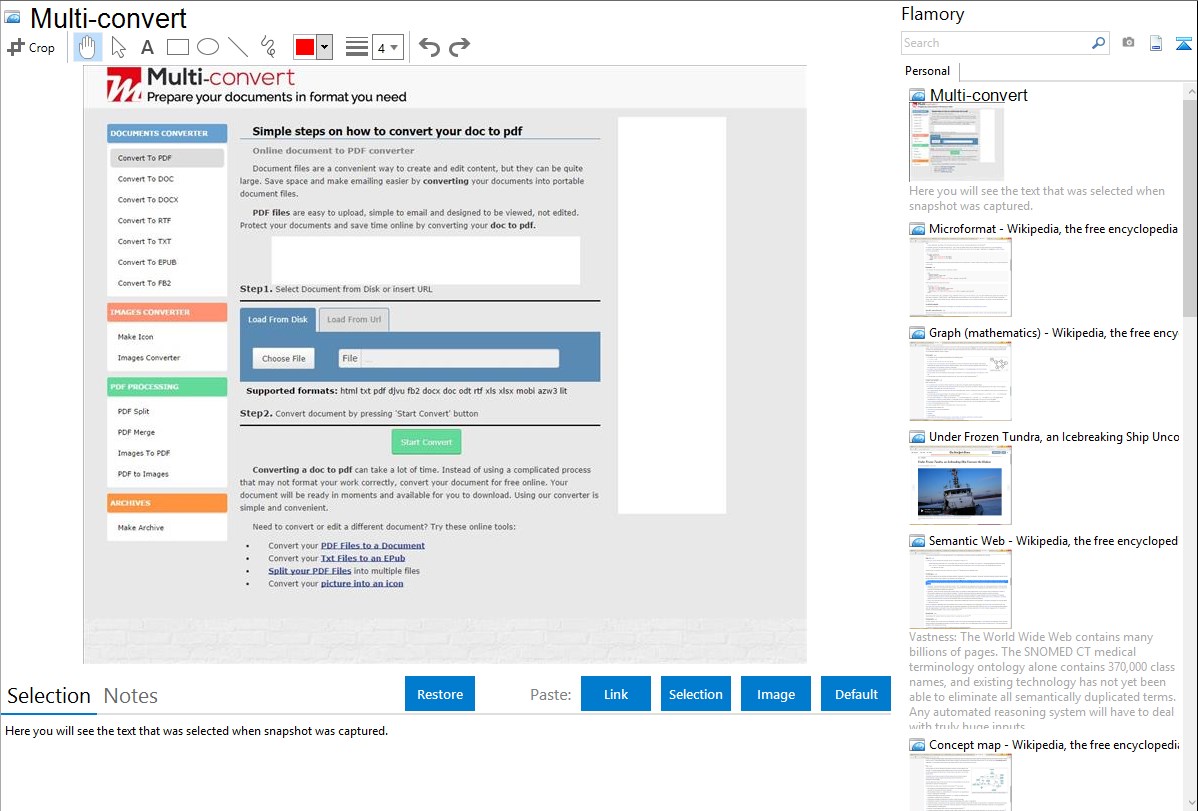Open the PDF Files to a Document link
Viewport: 1198px width, 811px height.
pos(373,546)
